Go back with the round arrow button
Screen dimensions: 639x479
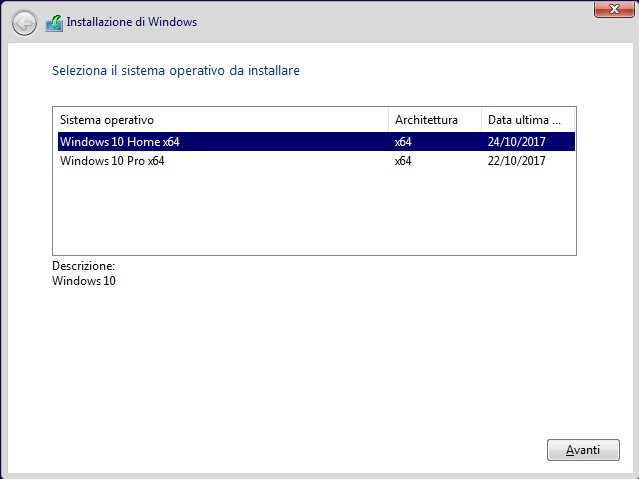pyautogui.click(x=24, y=23)
